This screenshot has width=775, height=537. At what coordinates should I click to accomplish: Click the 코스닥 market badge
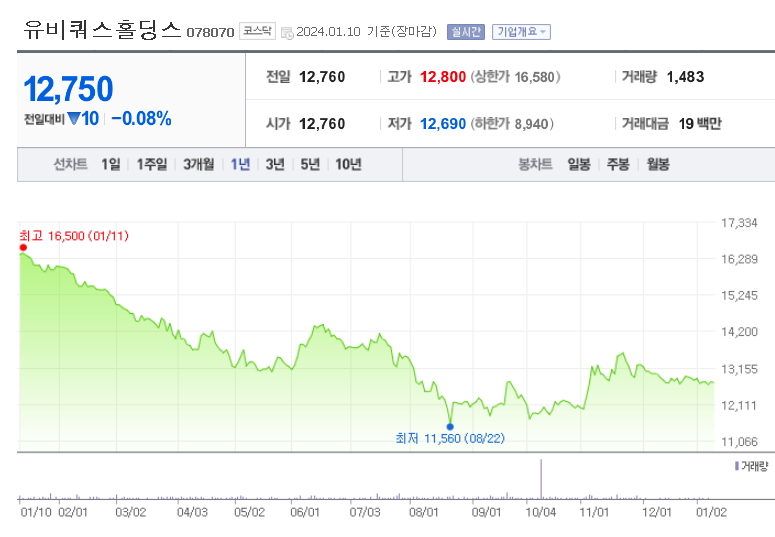[x=257, y=31]
